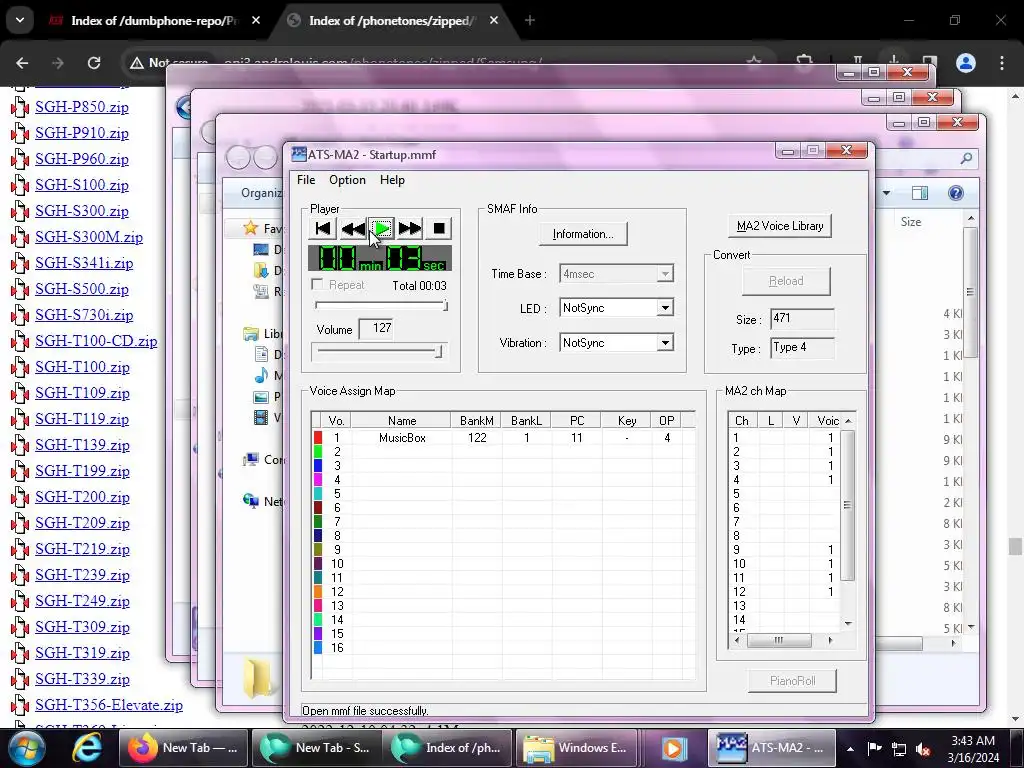Click the Key column header
Screen dimensions: 1024x768
(627, 421)
